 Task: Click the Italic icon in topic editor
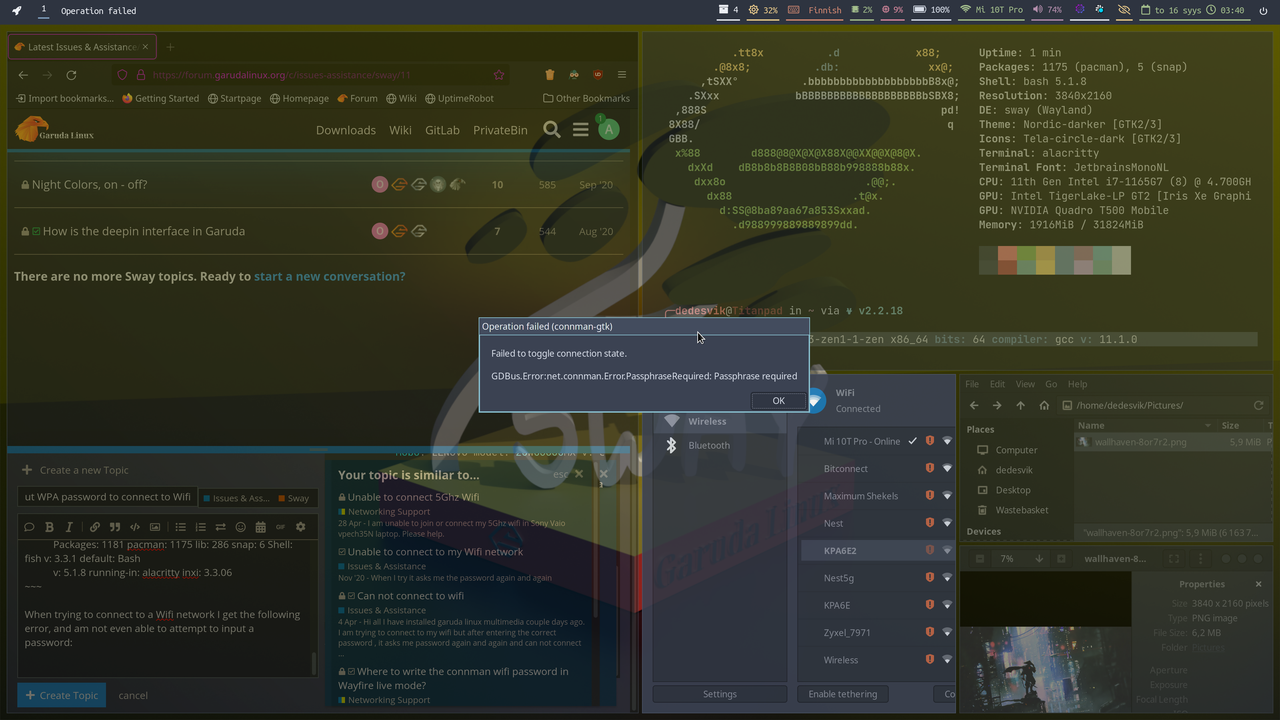[x=69, y=527]
